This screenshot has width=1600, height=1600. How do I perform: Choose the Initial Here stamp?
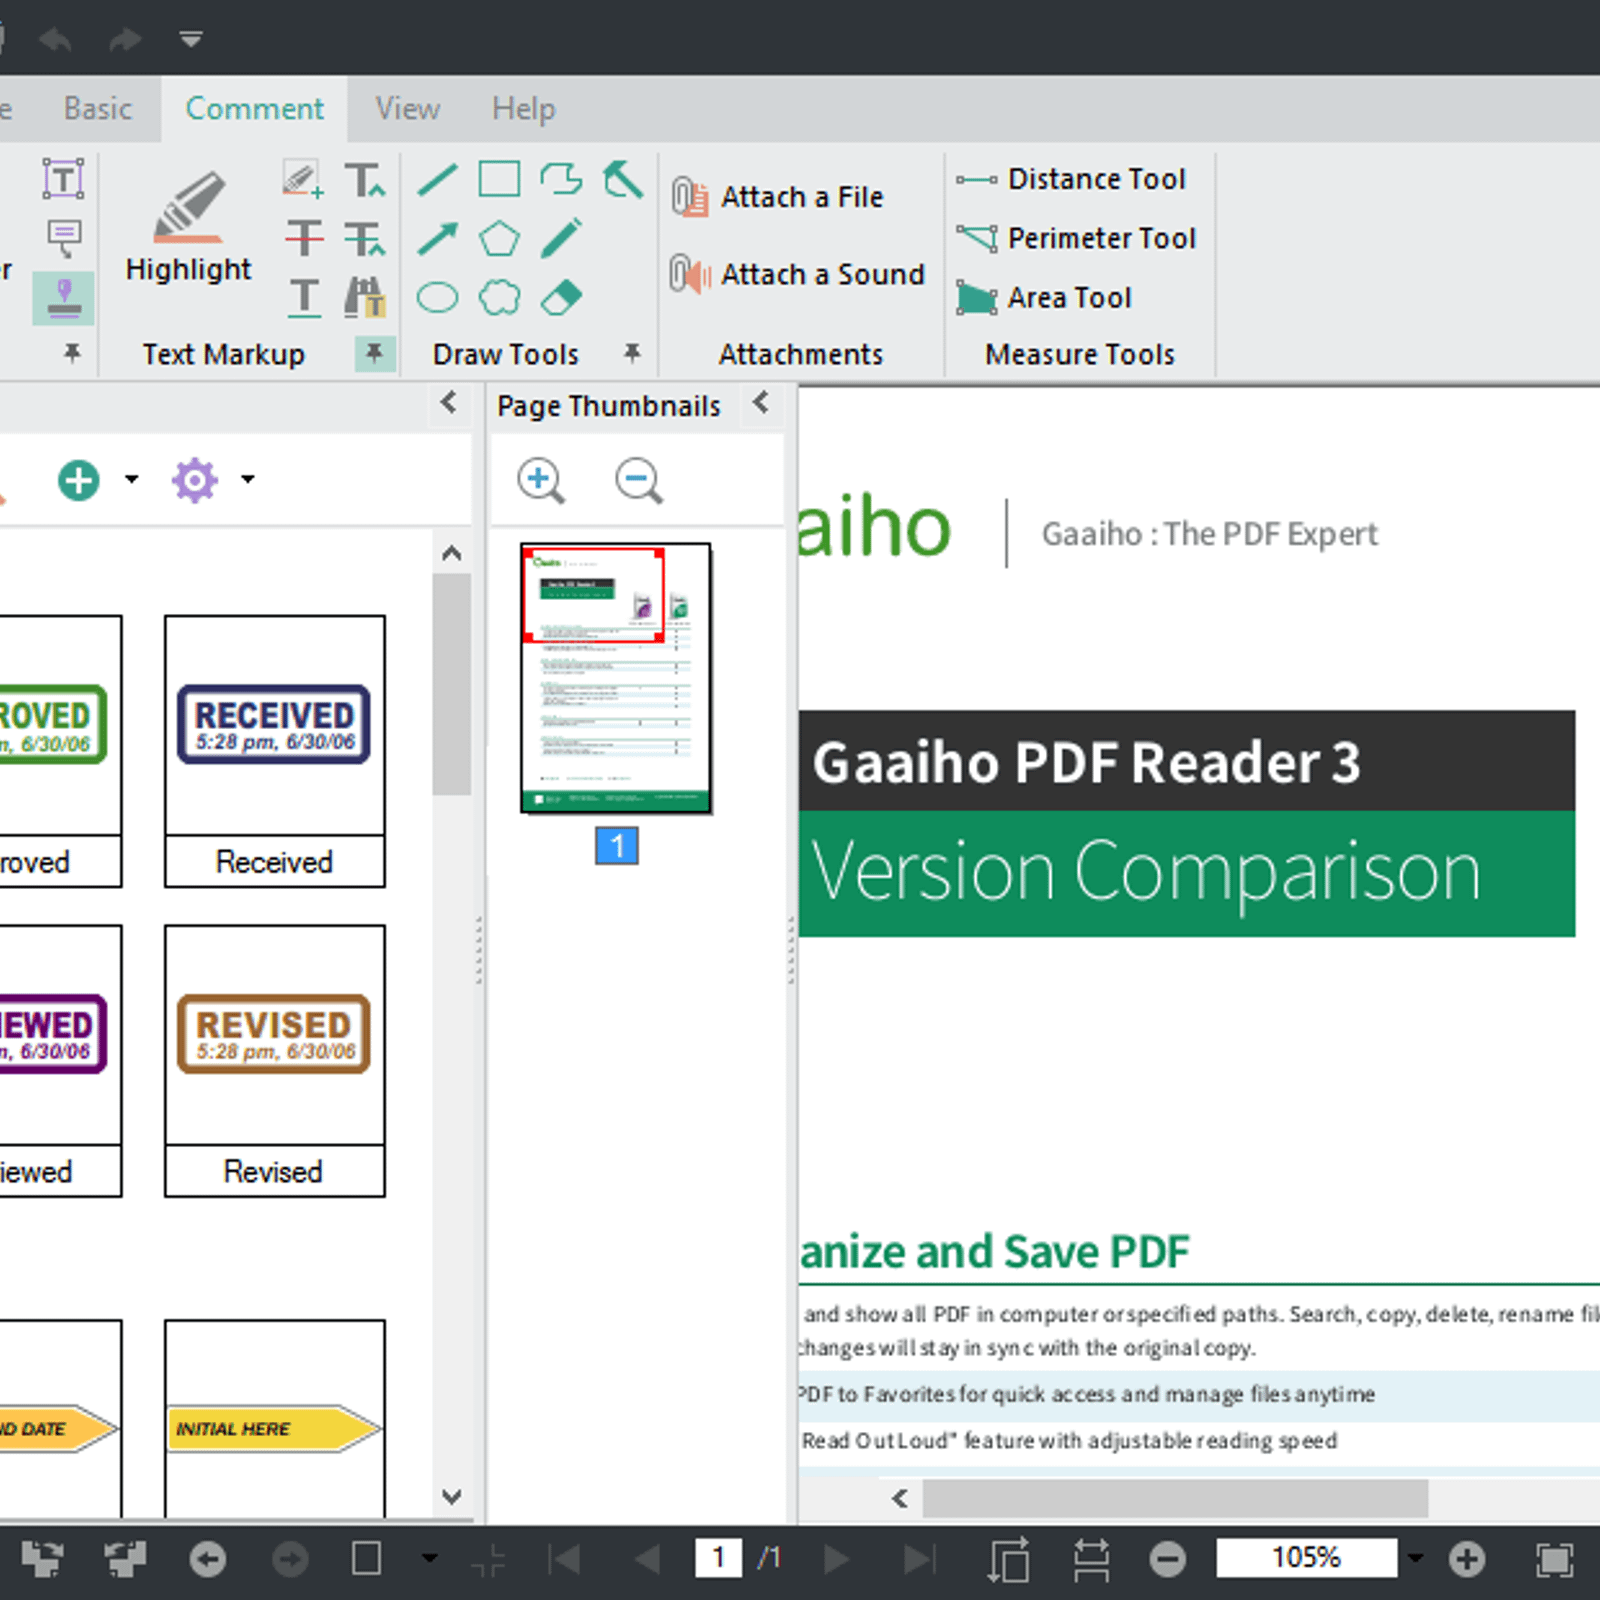pyautogui.click(x=274, y=1418)
